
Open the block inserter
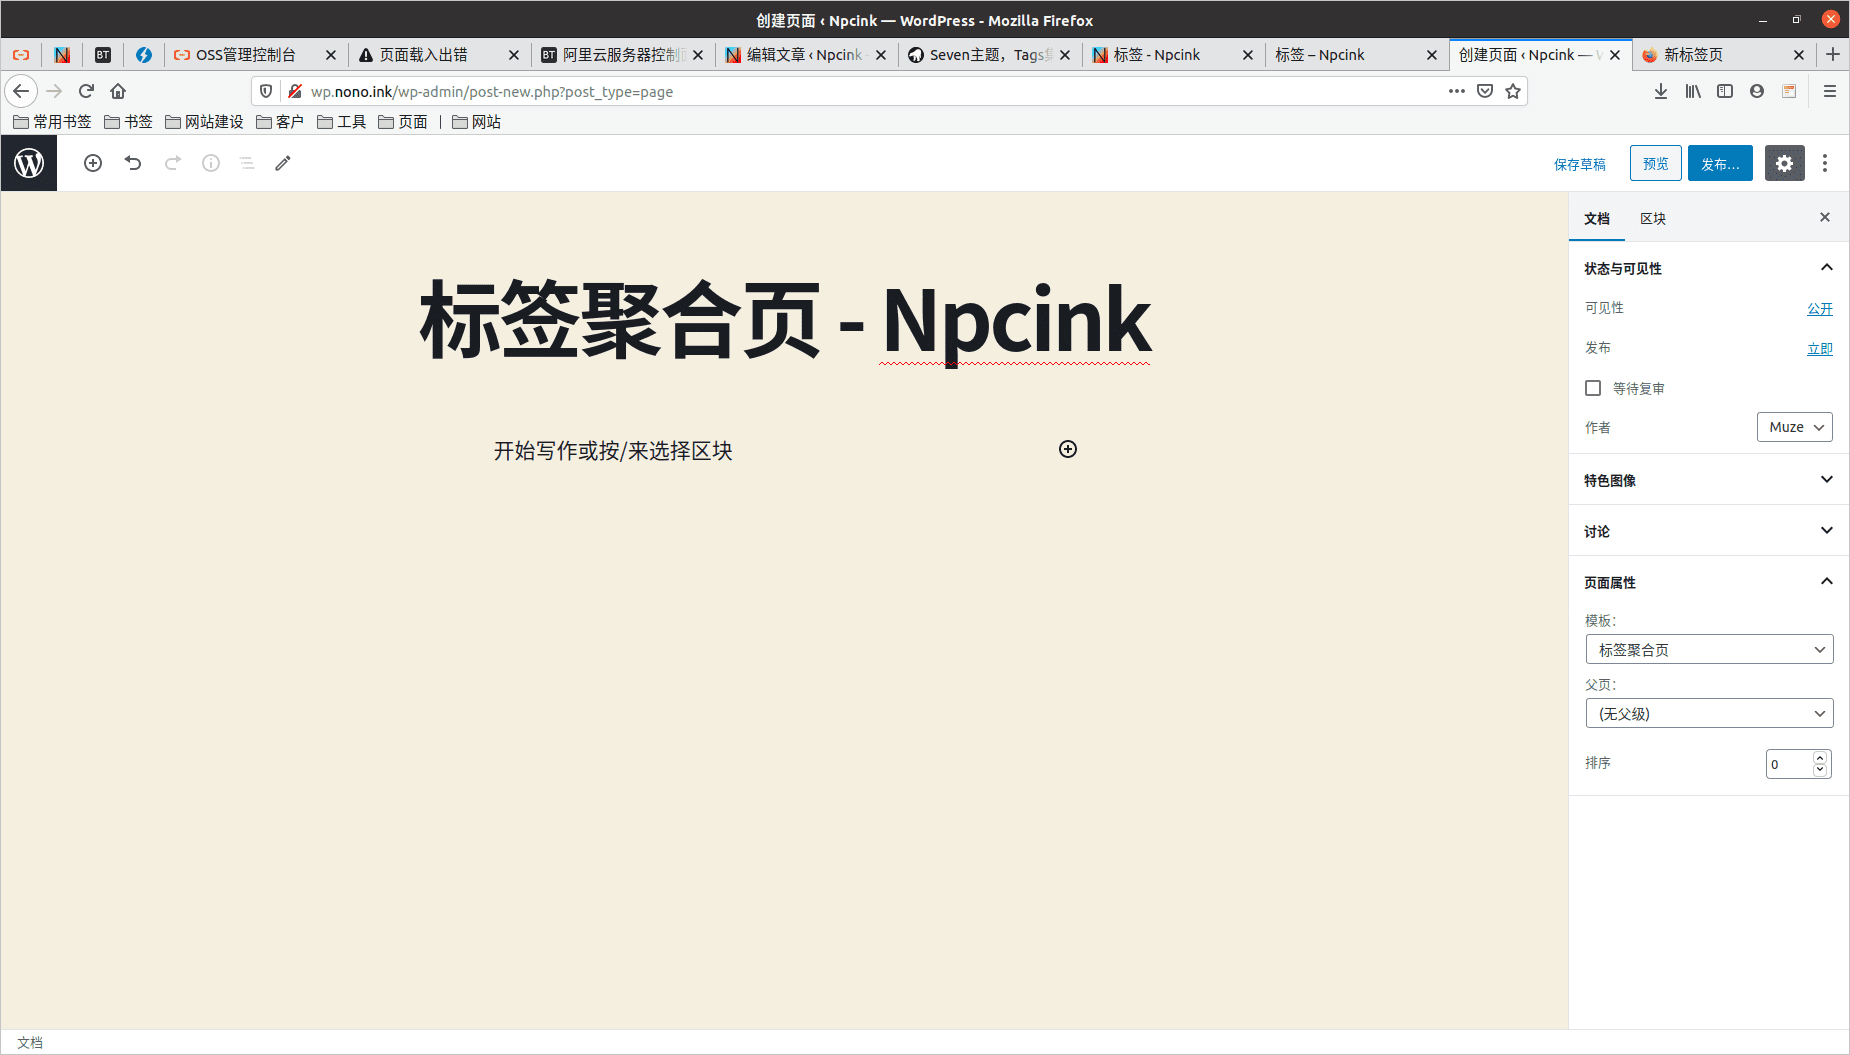pyautogui.click(x=92, y=163)
